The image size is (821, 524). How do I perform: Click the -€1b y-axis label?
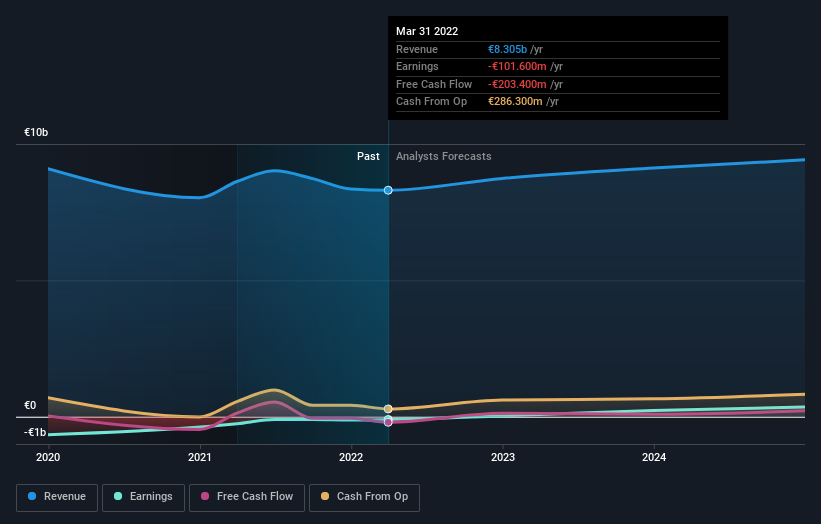35,432
